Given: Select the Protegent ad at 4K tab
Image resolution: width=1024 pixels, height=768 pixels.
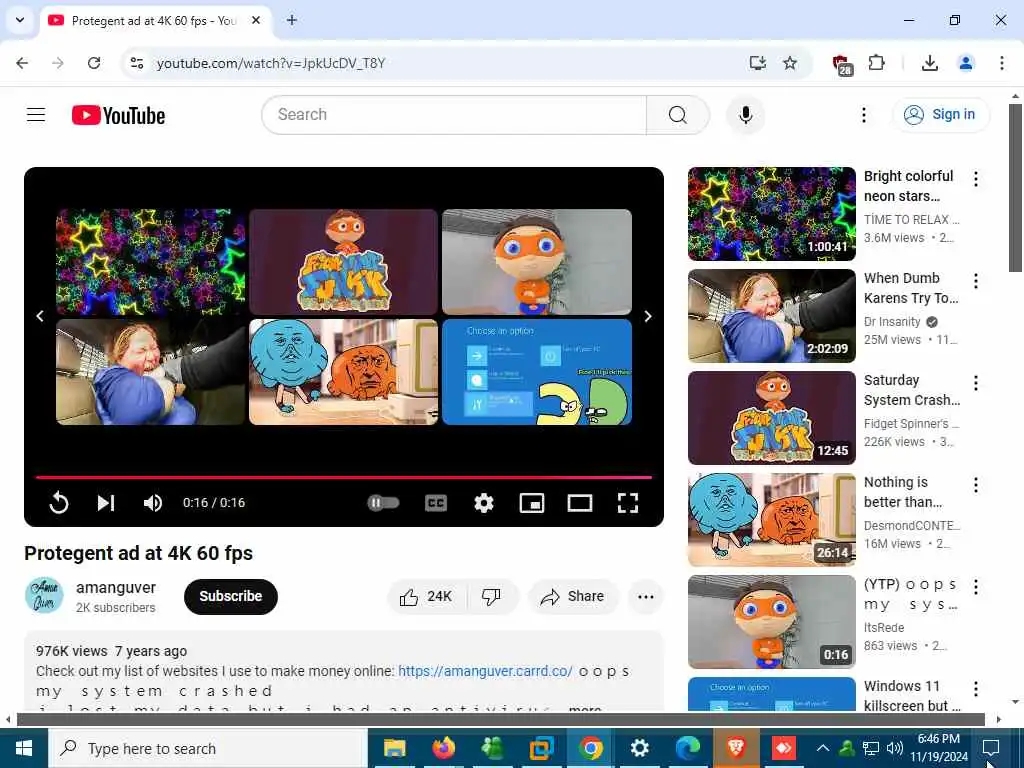Looking at the screenshot, I should click(x=155, y=21).
